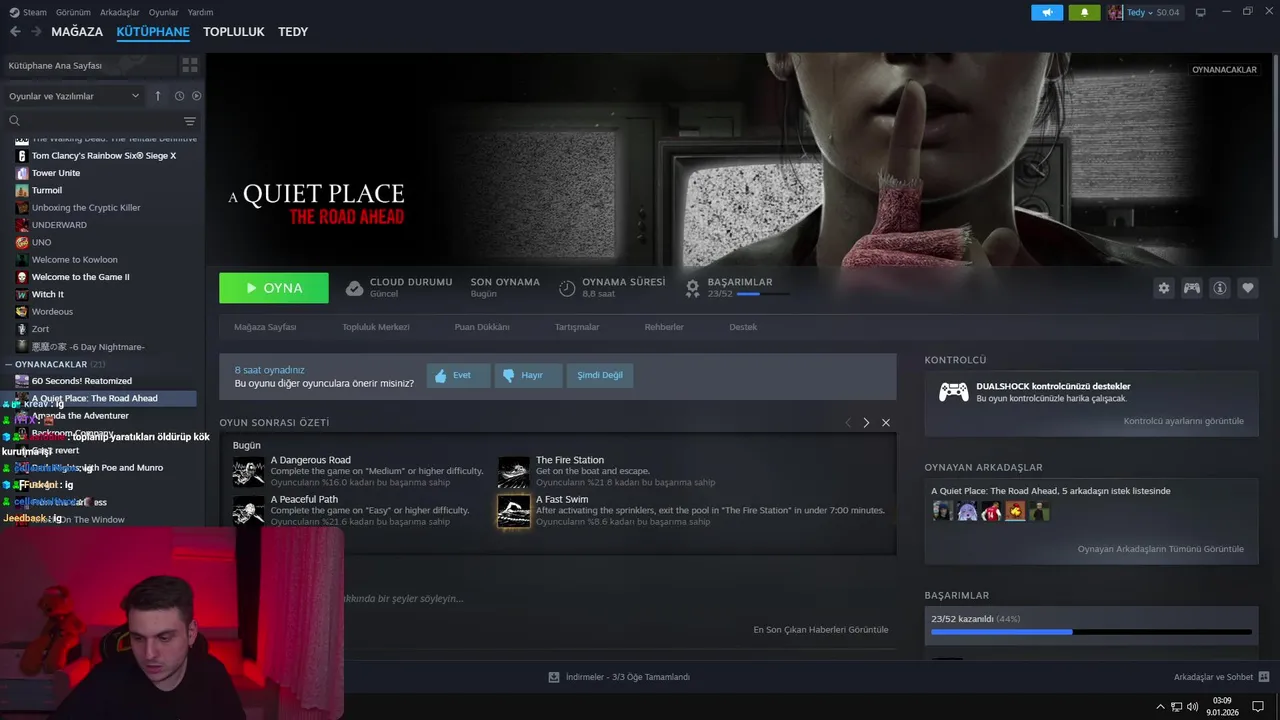
Task: Open the Puan Dükkânı link
Action: pyautogui.click(x=482, y=327)
